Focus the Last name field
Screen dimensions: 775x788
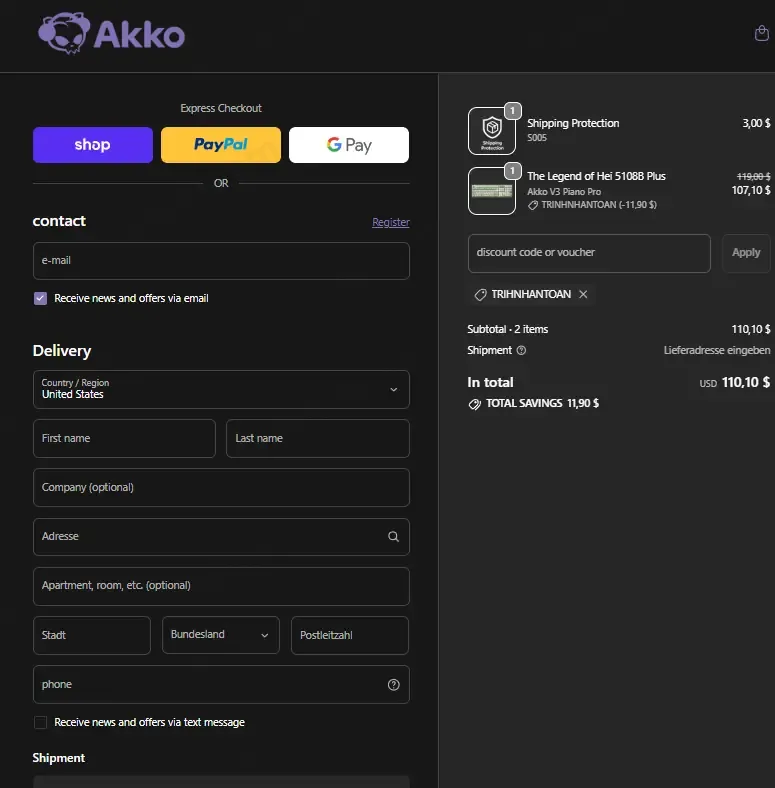point(318,438)
